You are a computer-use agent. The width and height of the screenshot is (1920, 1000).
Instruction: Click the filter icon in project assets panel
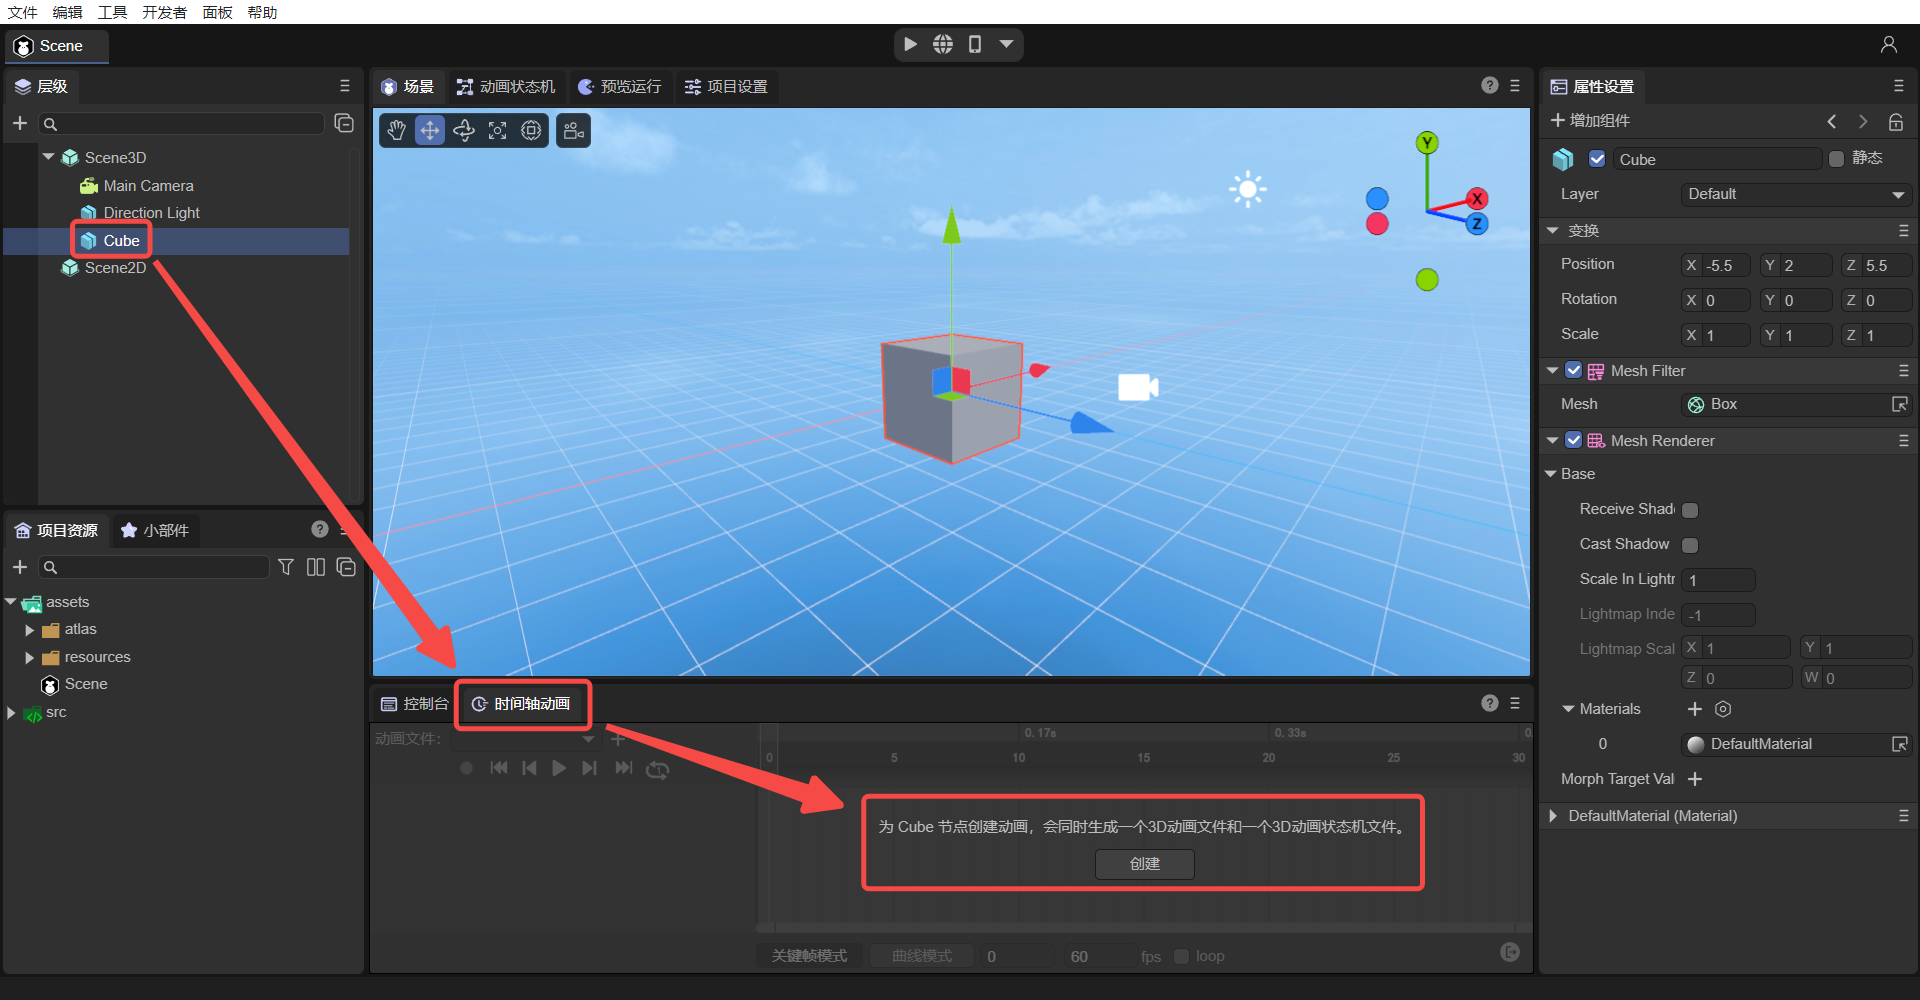point(286,567)
